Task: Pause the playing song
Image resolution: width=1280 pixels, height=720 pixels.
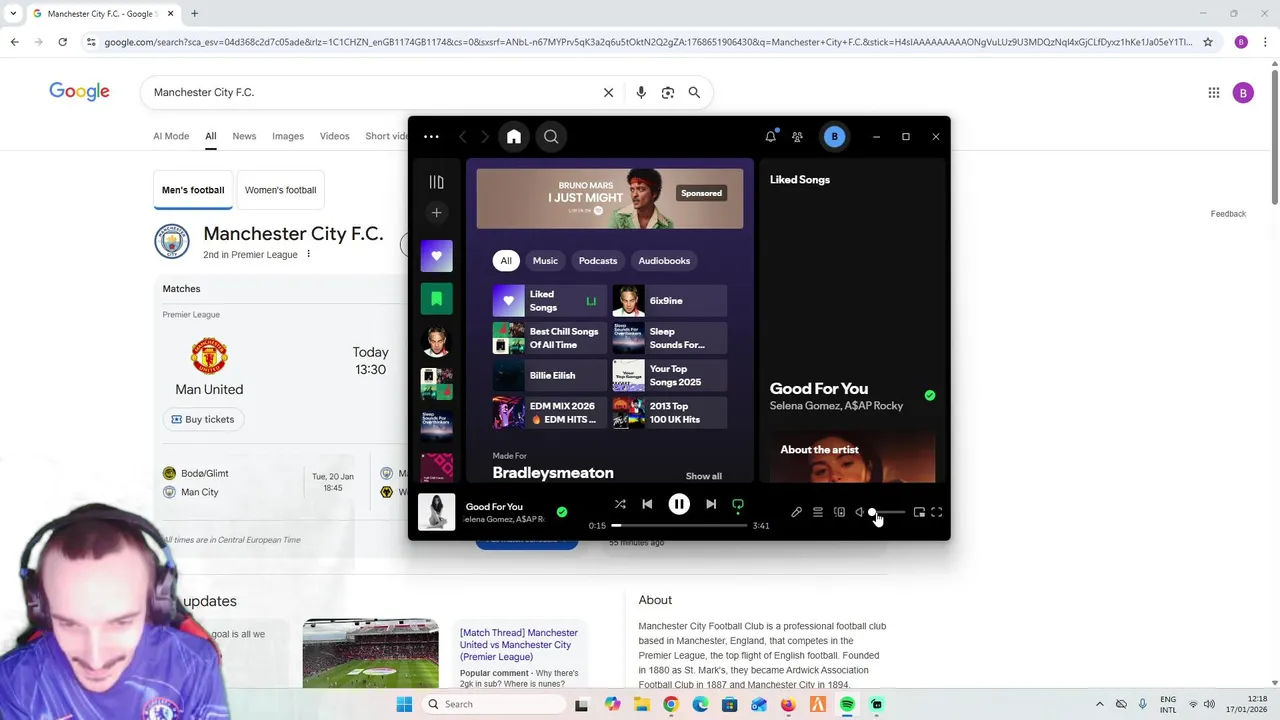Action: tap(679, 504)
